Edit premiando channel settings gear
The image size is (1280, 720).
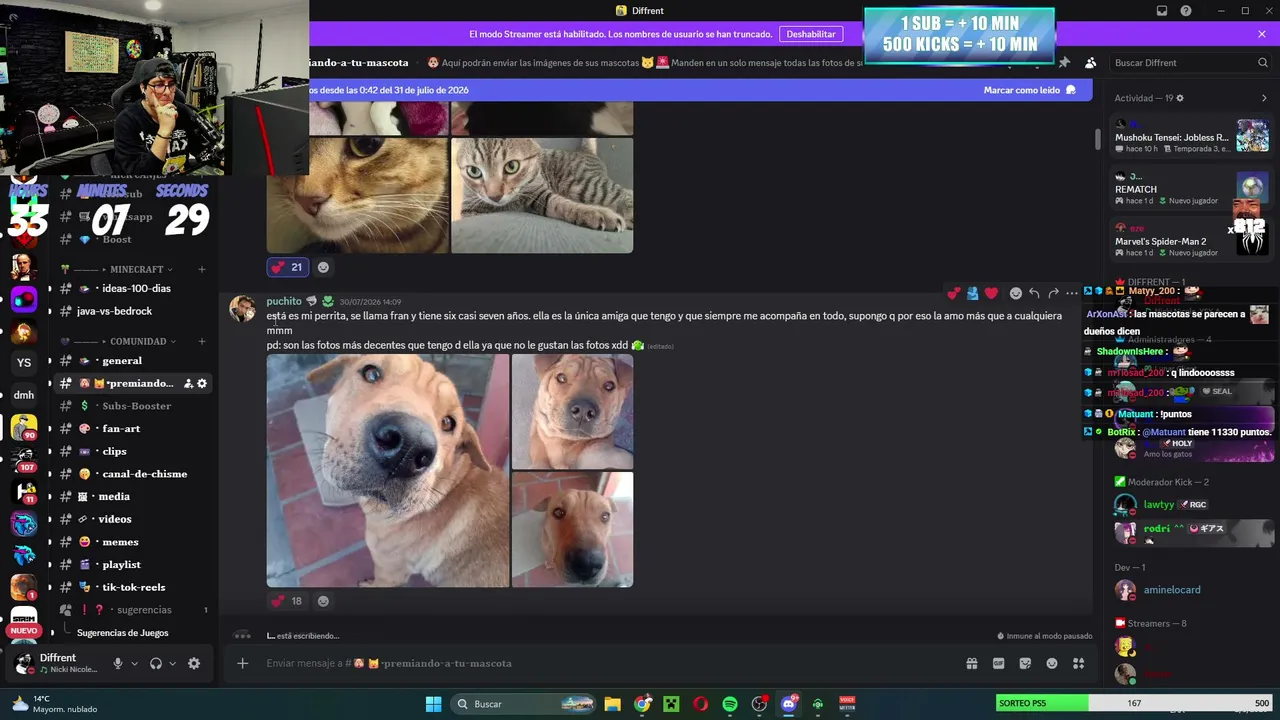point(202,383)
